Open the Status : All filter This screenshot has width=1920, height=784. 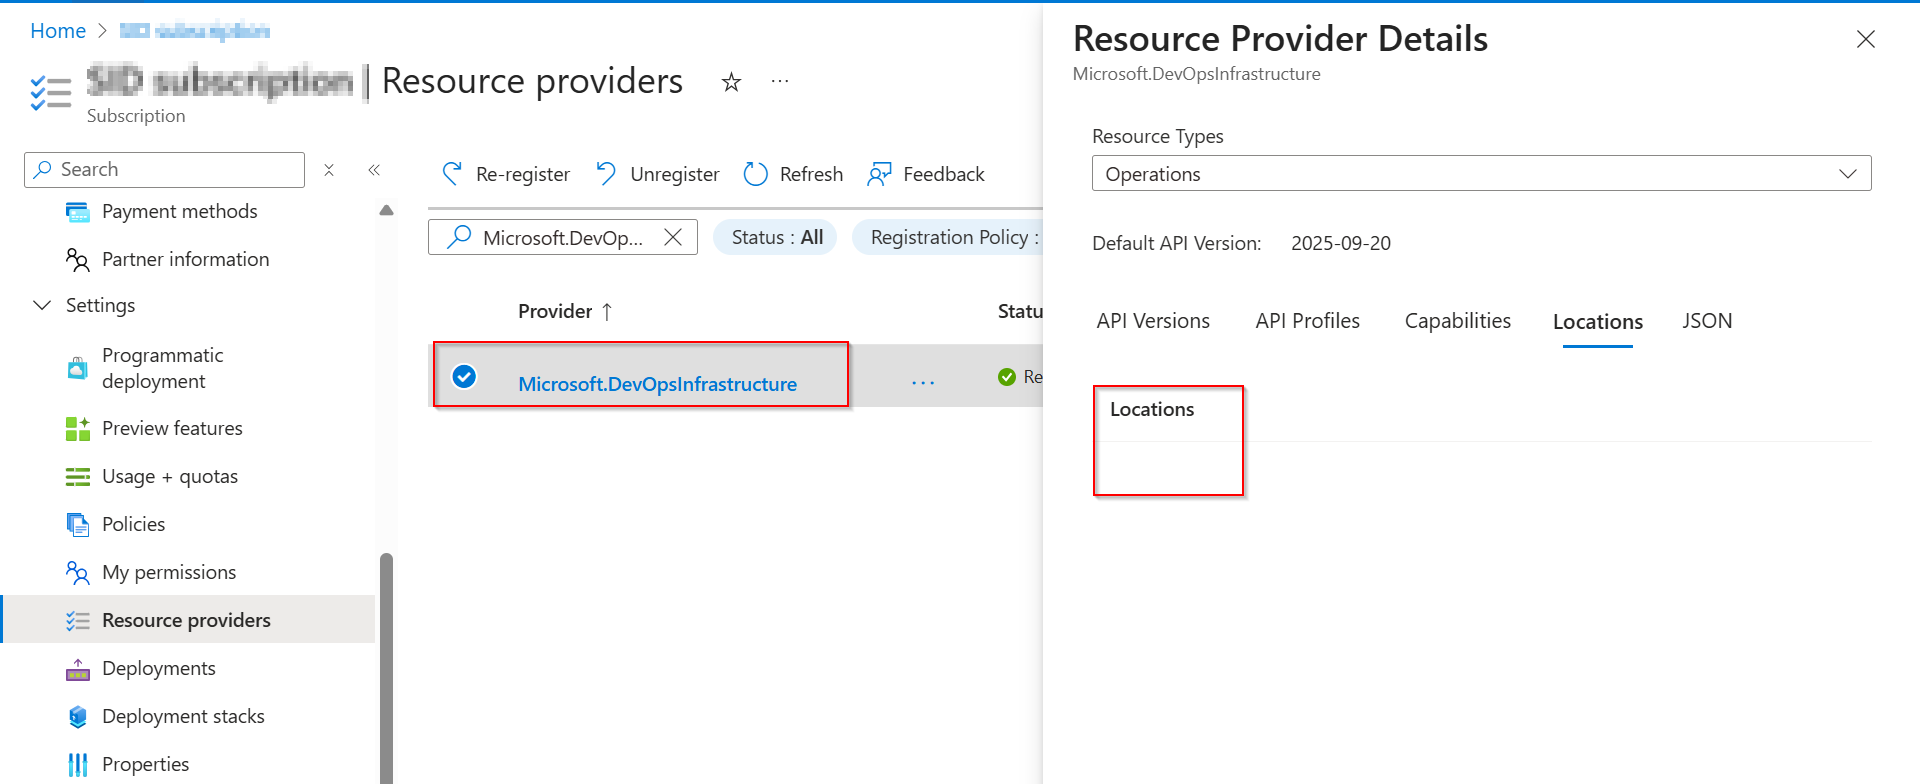[x=775, y=237]
